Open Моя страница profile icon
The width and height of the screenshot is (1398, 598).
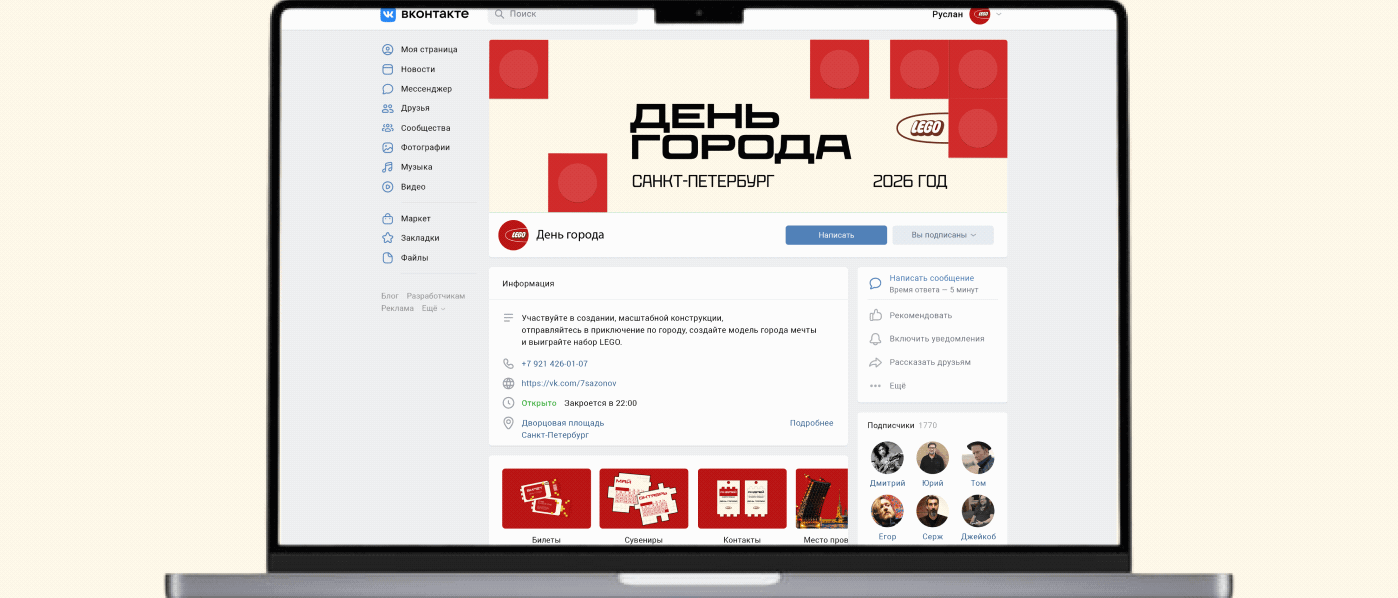[388, 49]
